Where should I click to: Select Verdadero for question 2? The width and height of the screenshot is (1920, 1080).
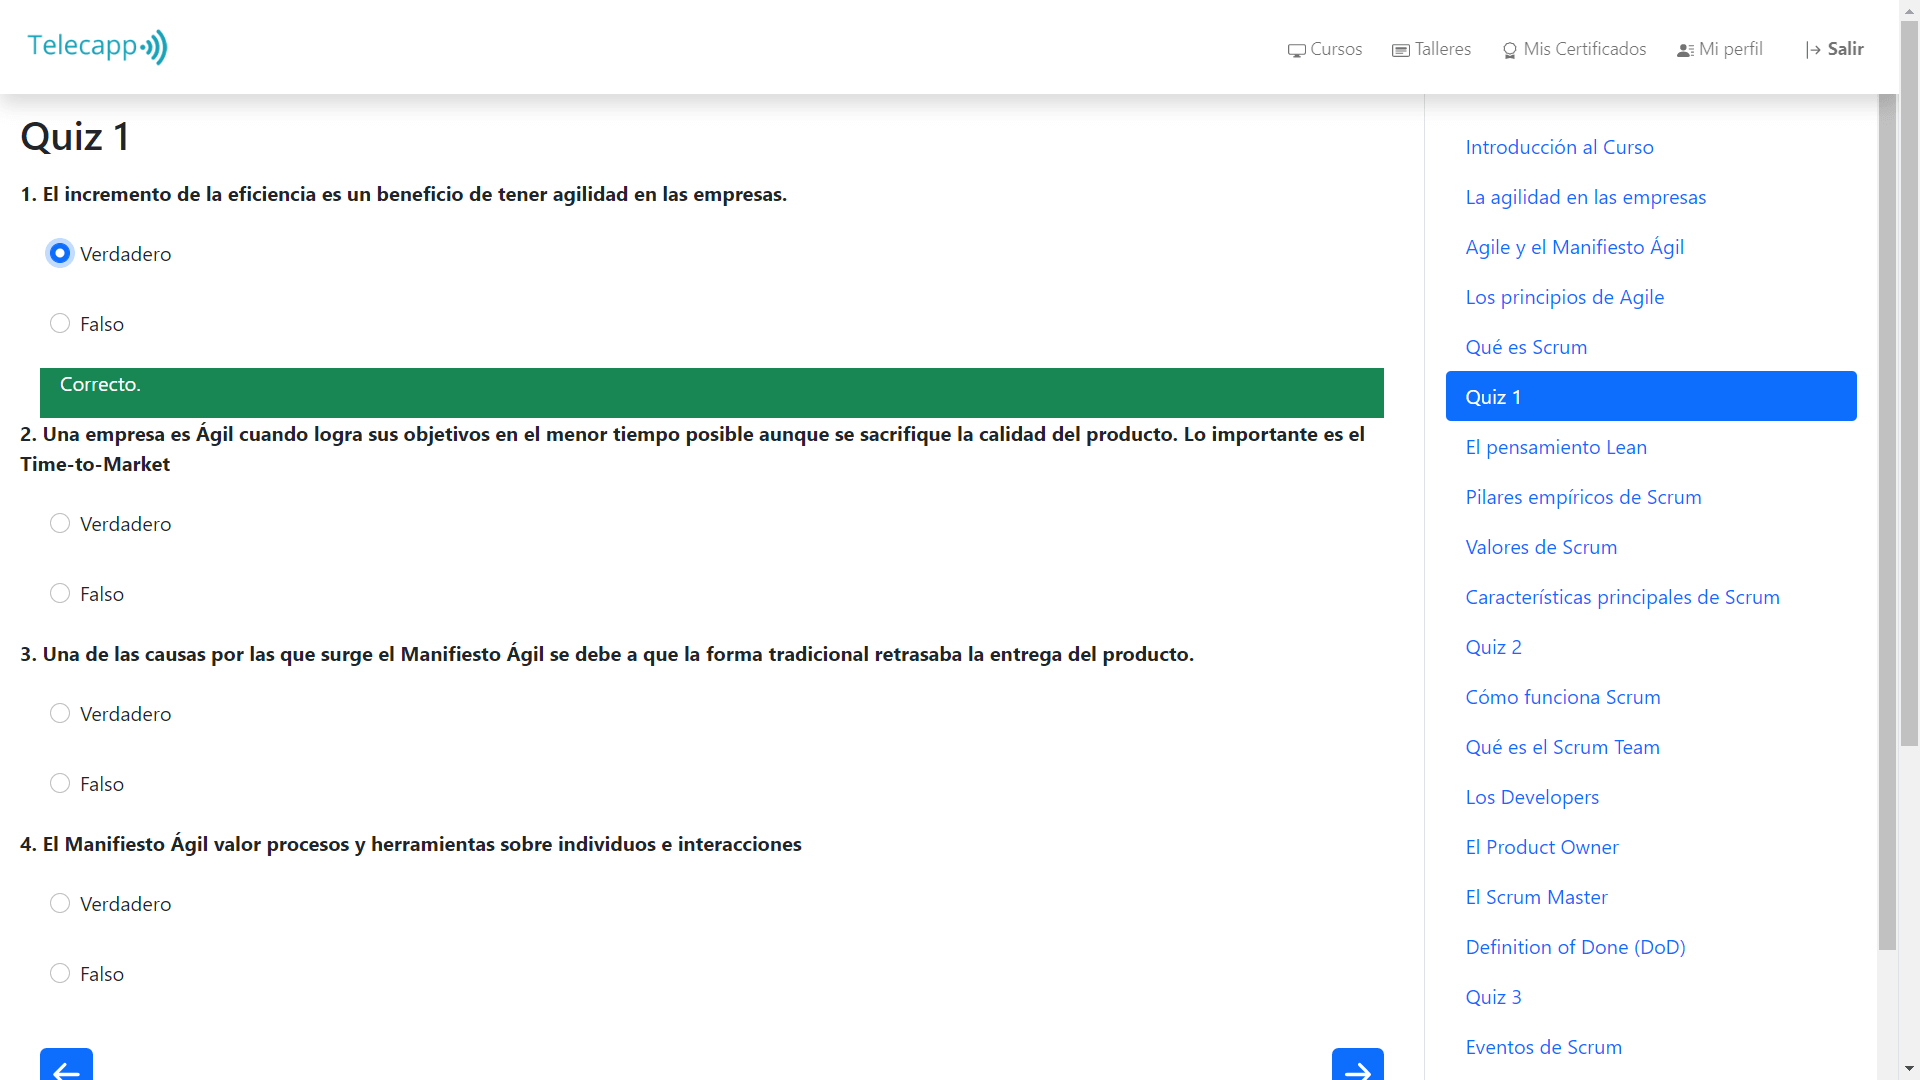[60, 523]
